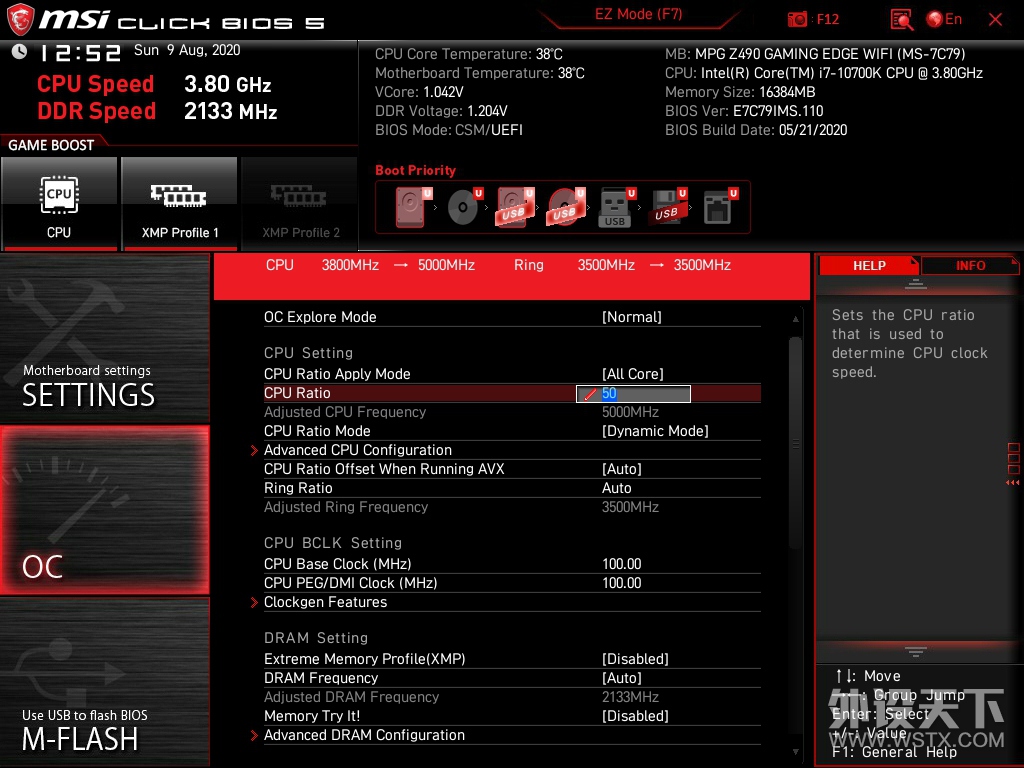
Task: Select the USB hard disk boot icon
Action: pos(515,206)
